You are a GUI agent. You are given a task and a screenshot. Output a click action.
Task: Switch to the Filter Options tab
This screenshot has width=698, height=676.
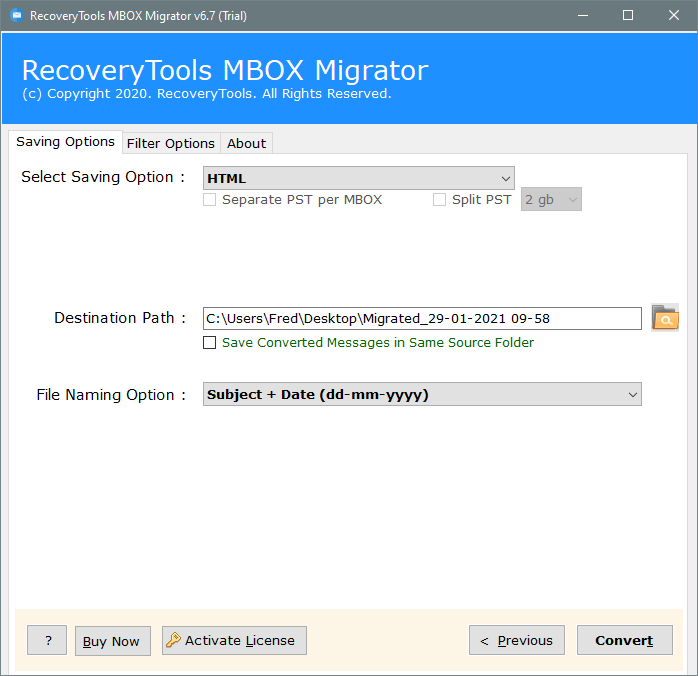point(171,143)
